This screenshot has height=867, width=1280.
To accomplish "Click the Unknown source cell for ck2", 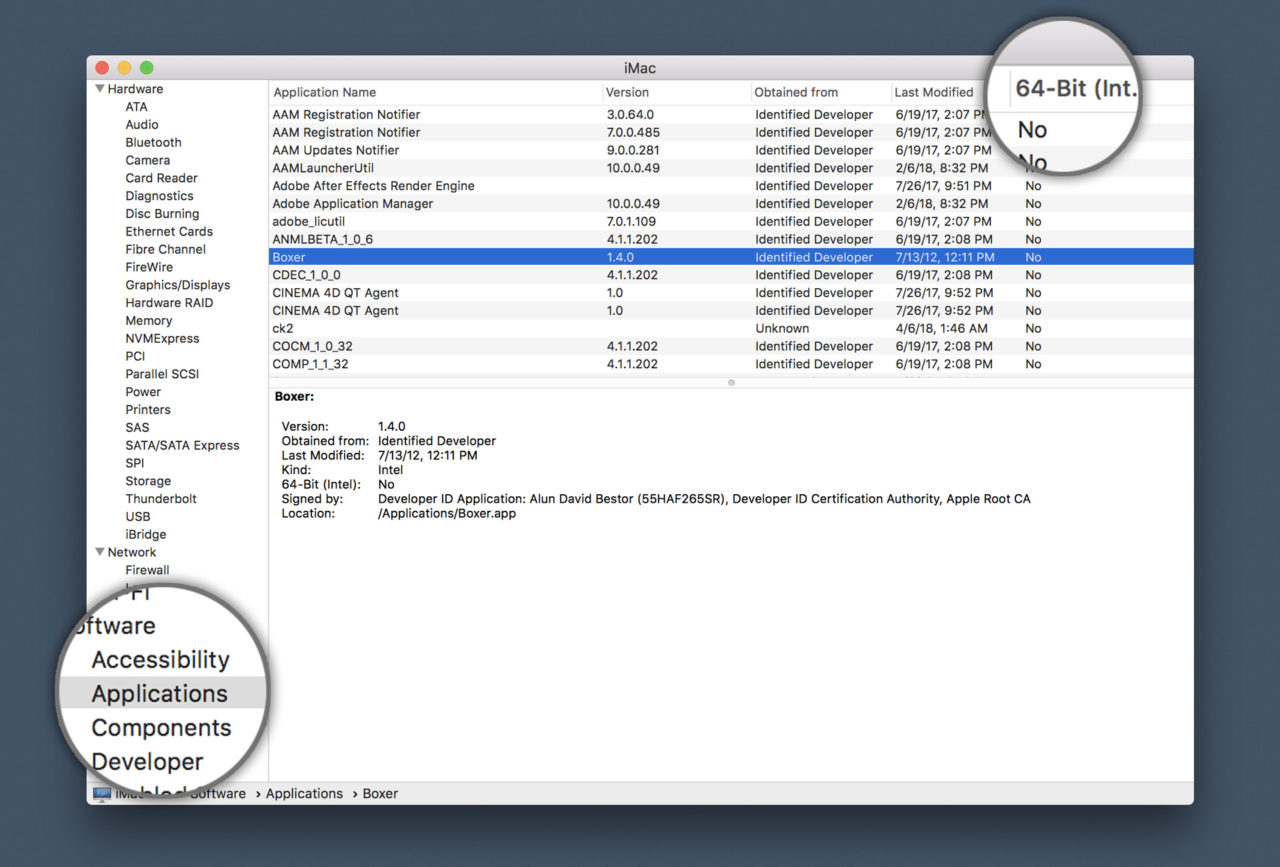I will (782, 328).
